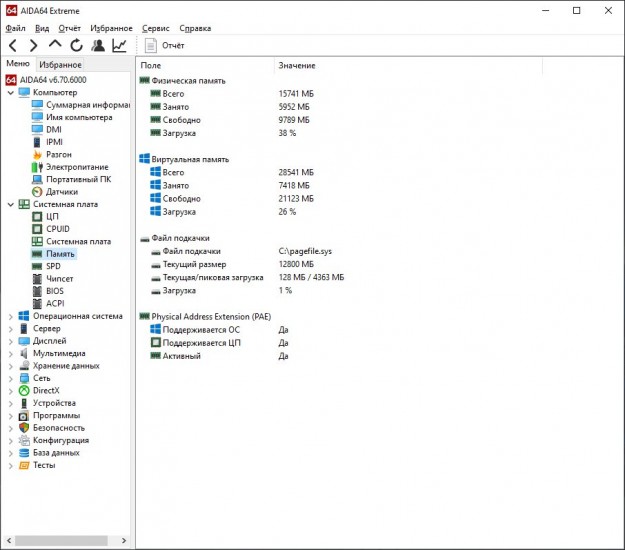Select the DirectX item in the sidebar
Viewport: 625px width, 550px height.
(46, 391)
